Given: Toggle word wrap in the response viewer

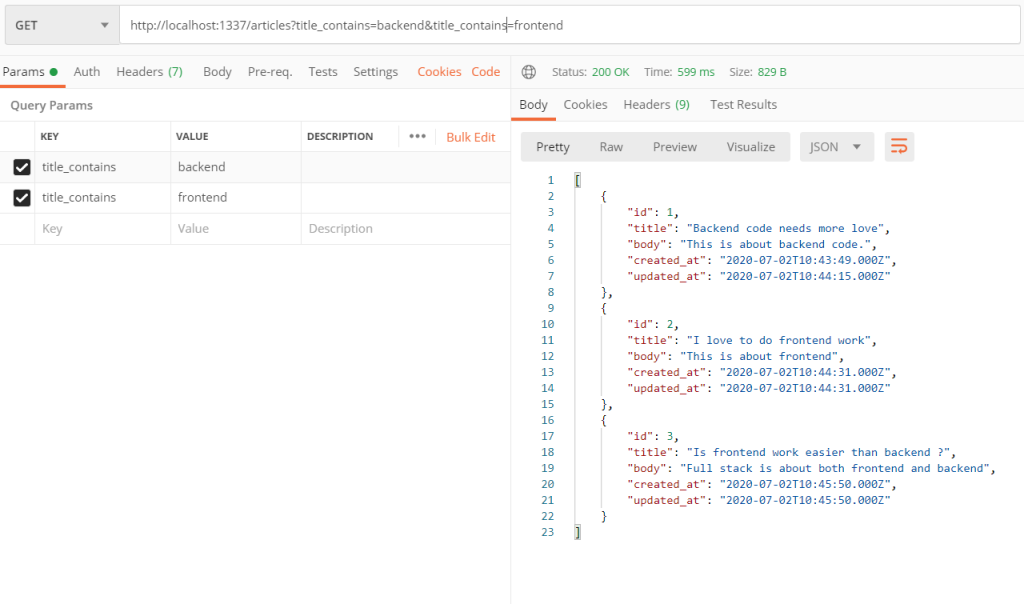Looking at the screenshot, I should click(898, 146).
